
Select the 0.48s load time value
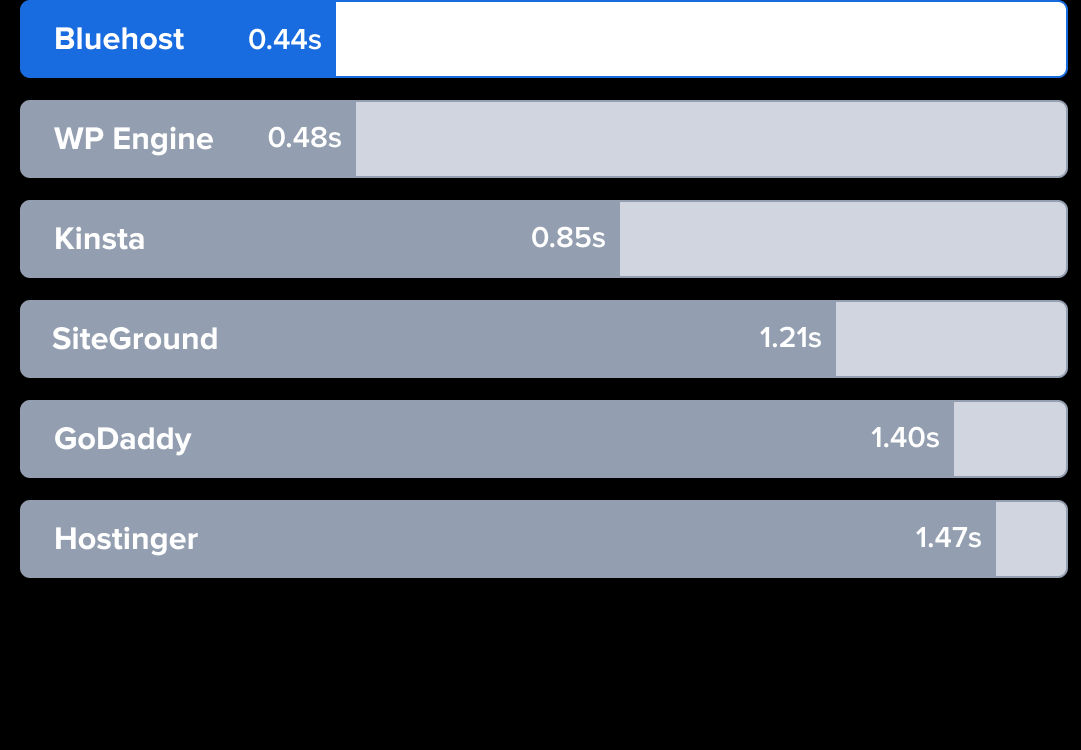tap(304, 138)
